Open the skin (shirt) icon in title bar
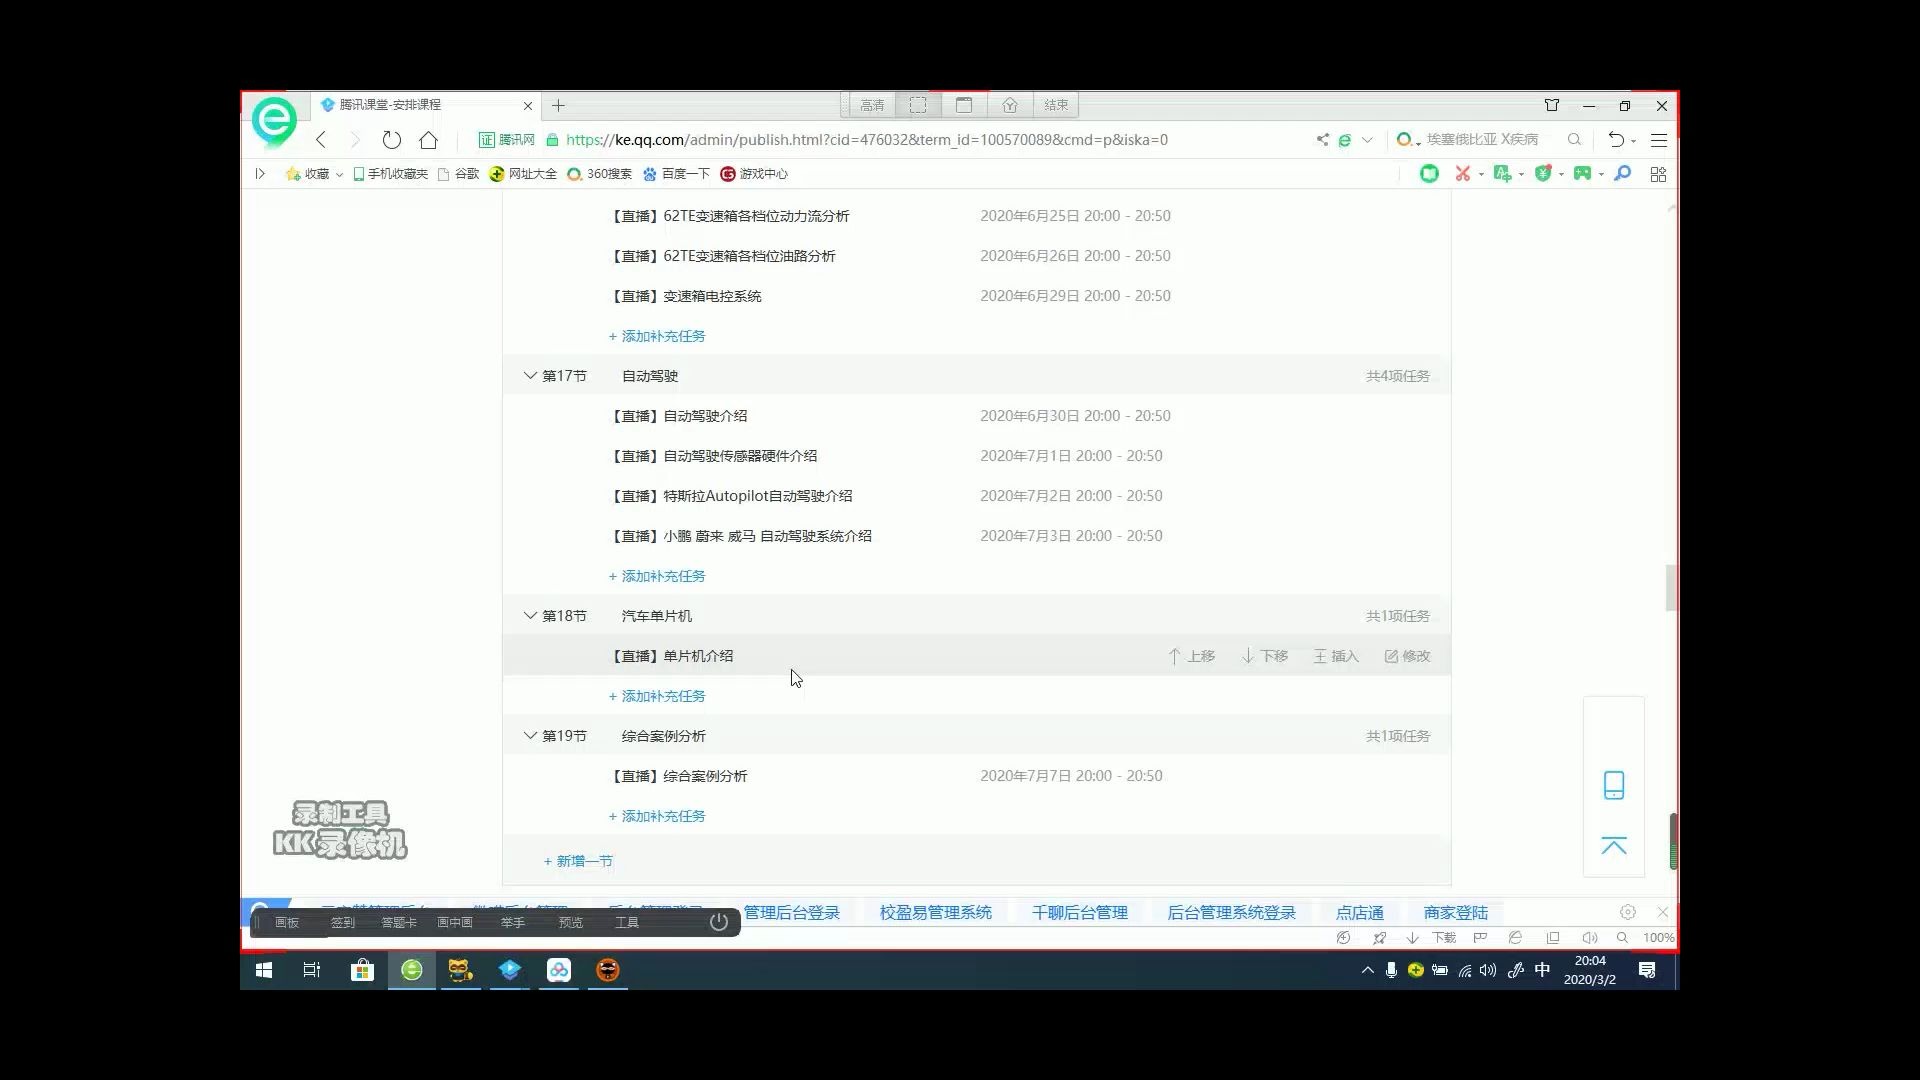The height and width of the screenshot is (1080, 1920). [x=1552, y=105]
